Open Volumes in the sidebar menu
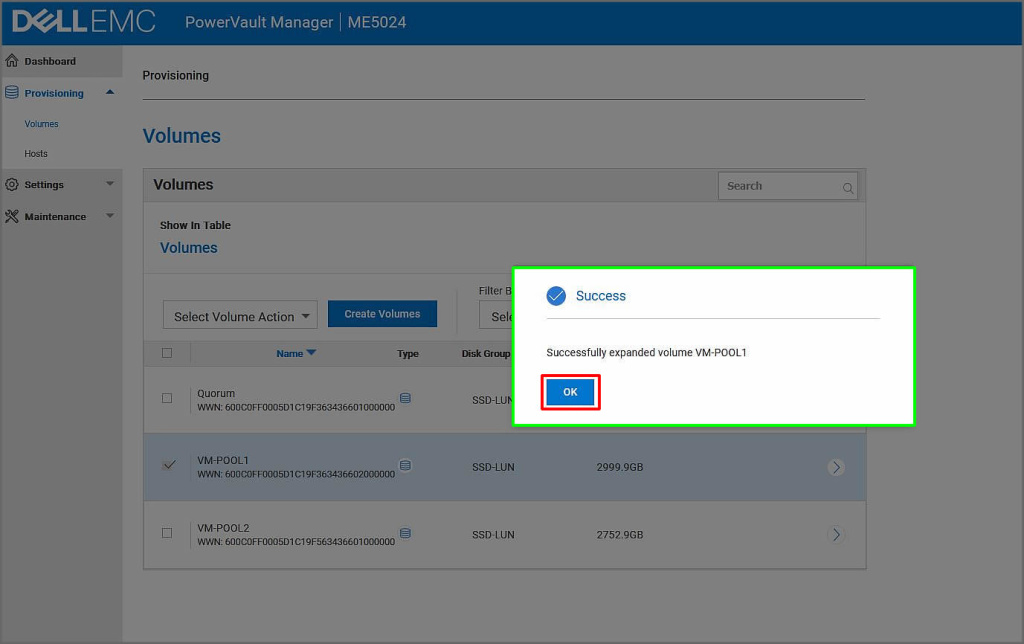Image resolution: width=1024 pixels, height=644 pixels. (x=42, y=124)
